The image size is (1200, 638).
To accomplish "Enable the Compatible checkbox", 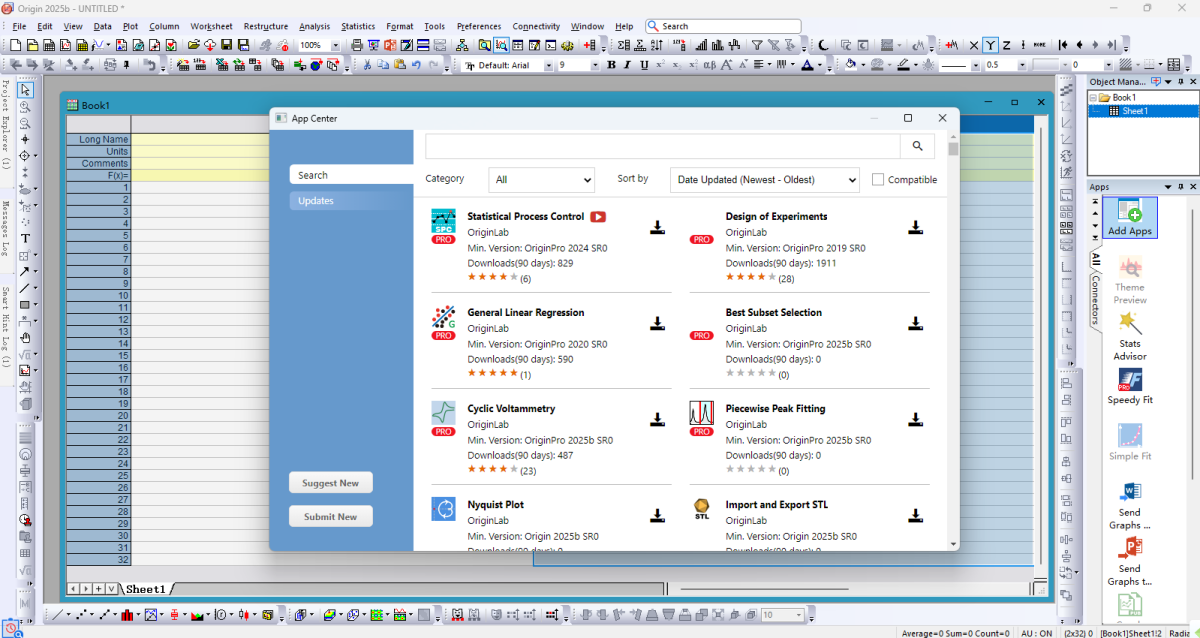I will pos(878,180).
